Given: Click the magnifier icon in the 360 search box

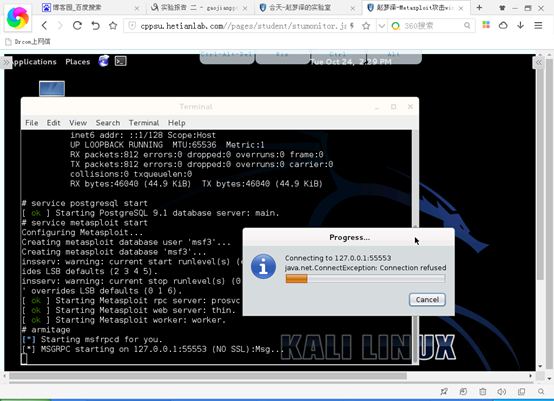Looking at the screenshot, I should [x=467, y=25].
